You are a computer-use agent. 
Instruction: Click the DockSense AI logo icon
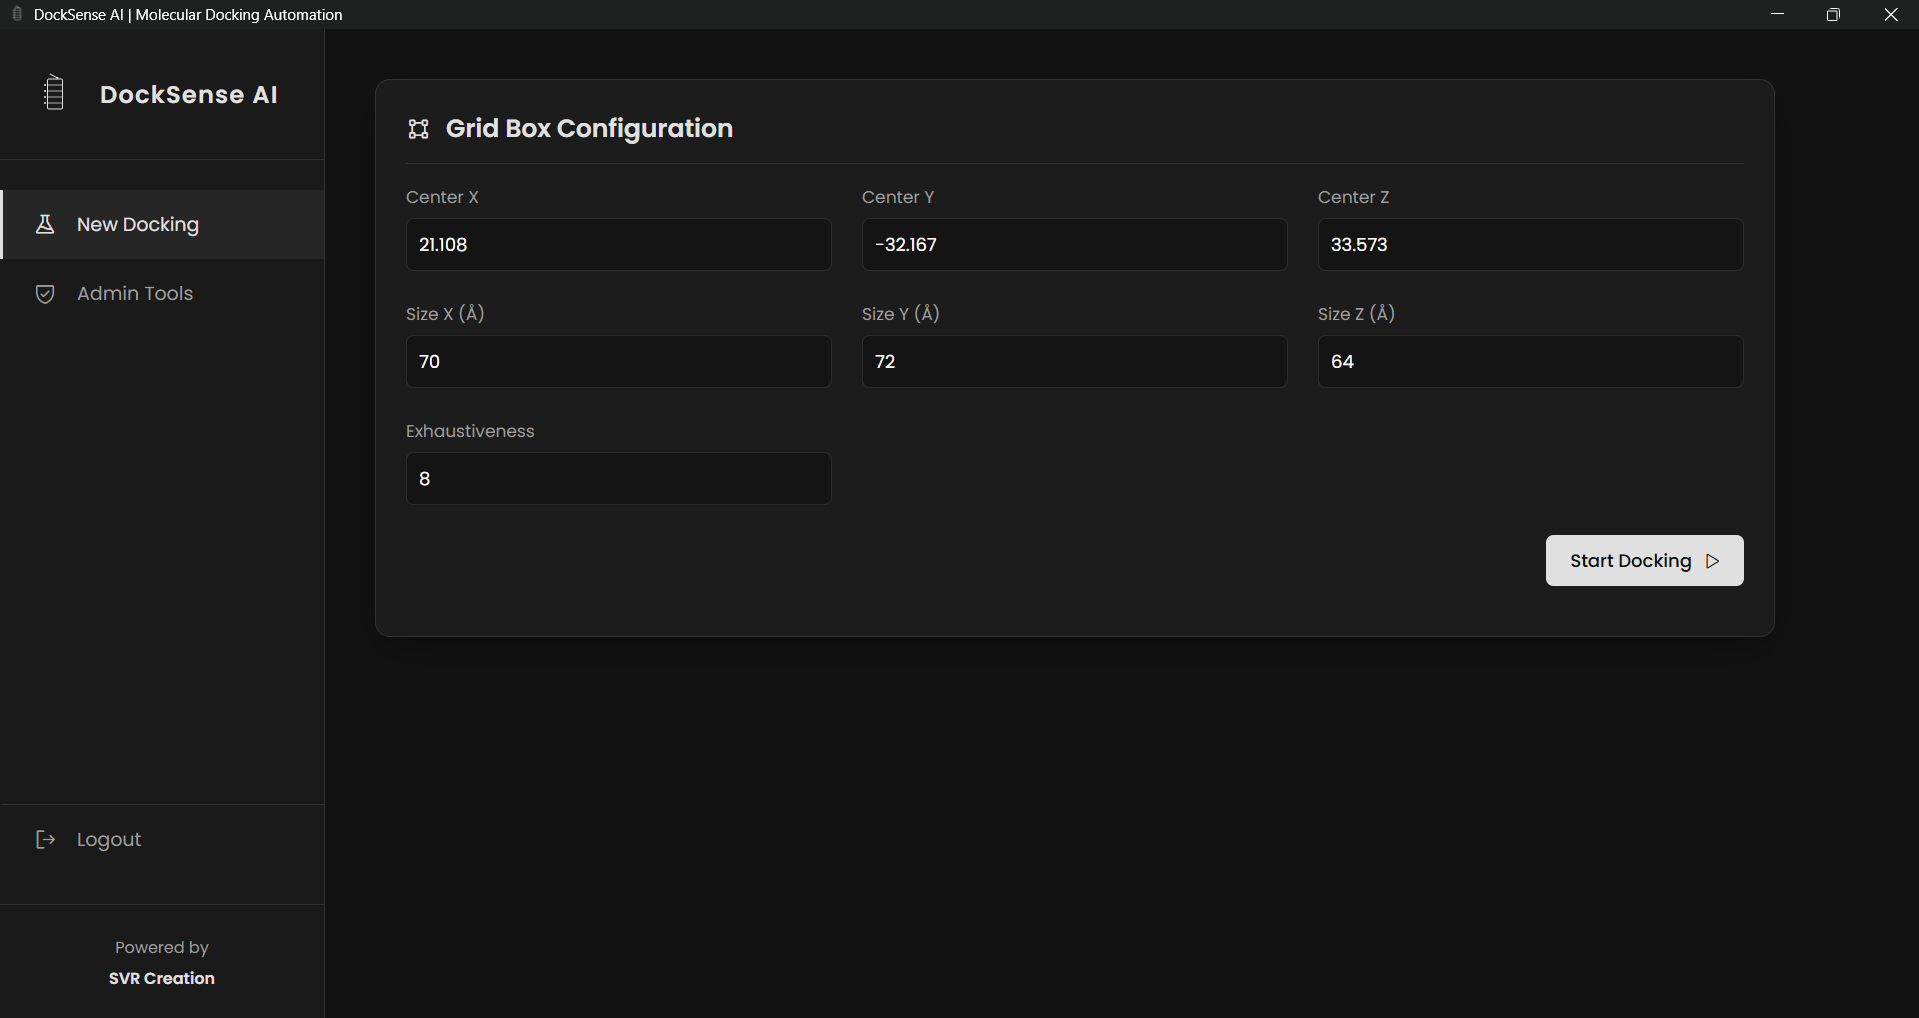tap(54, 93)
